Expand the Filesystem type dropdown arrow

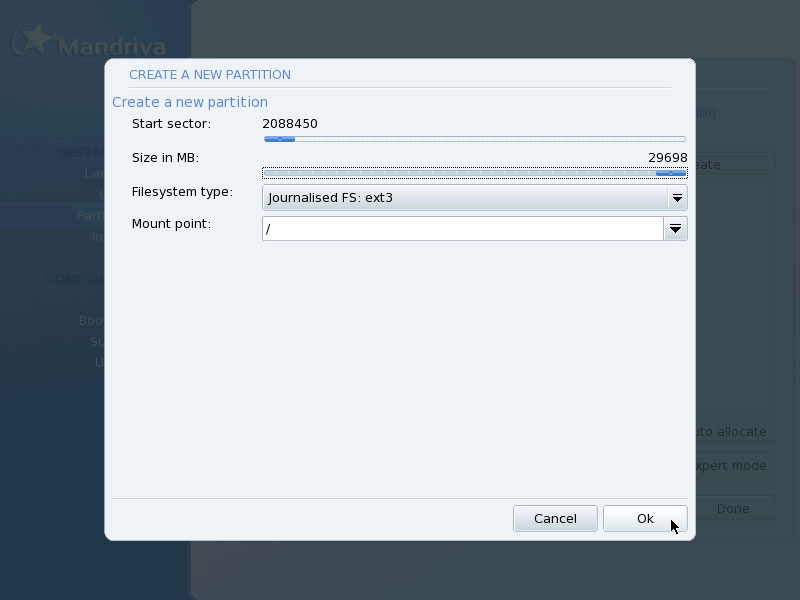point(677,197)
